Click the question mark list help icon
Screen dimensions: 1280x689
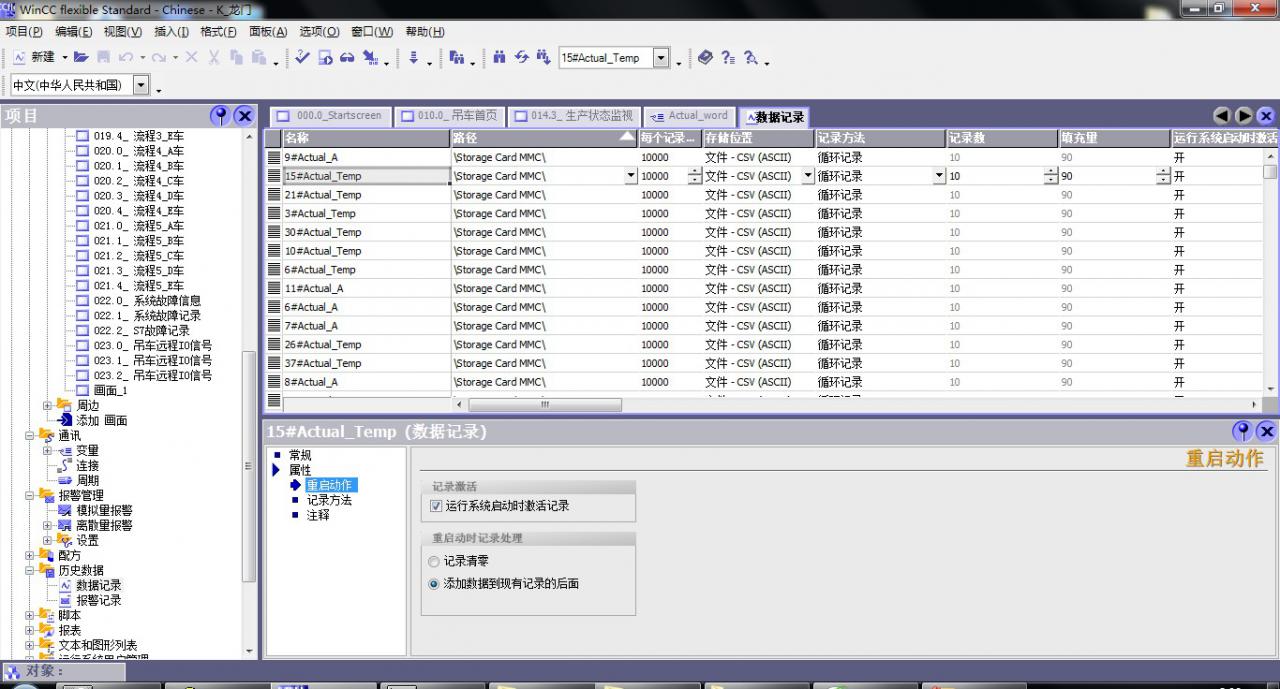pyautogui.click(x=728, y=58)
